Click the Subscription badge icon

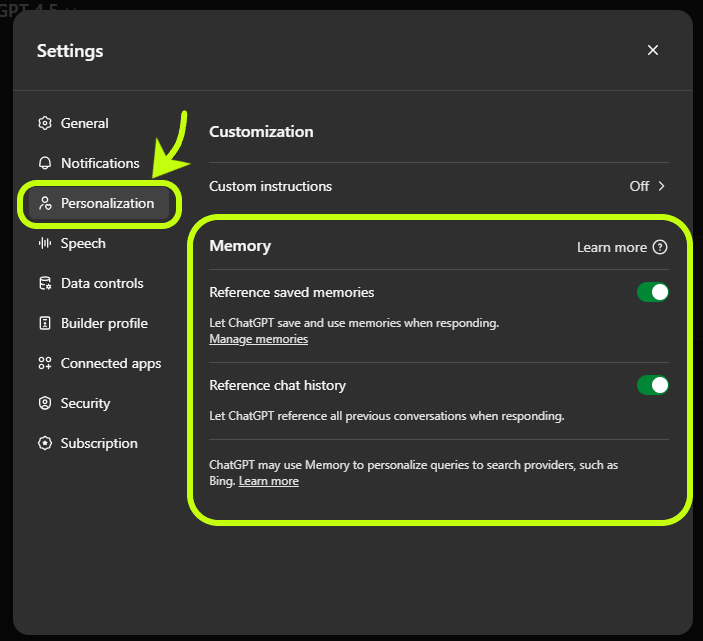(45, 443)
